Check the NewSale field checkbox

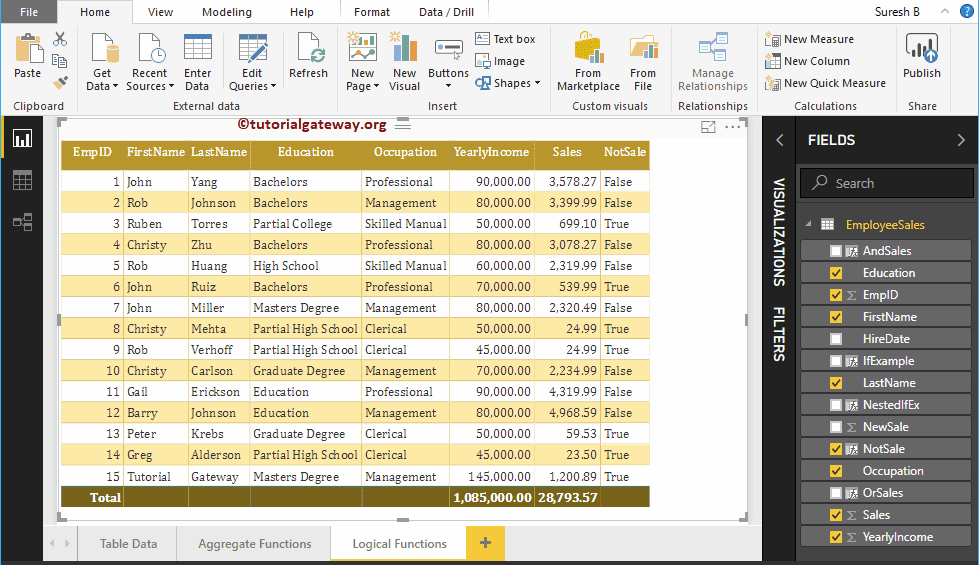pyautogui.click(x=836, y=427)
